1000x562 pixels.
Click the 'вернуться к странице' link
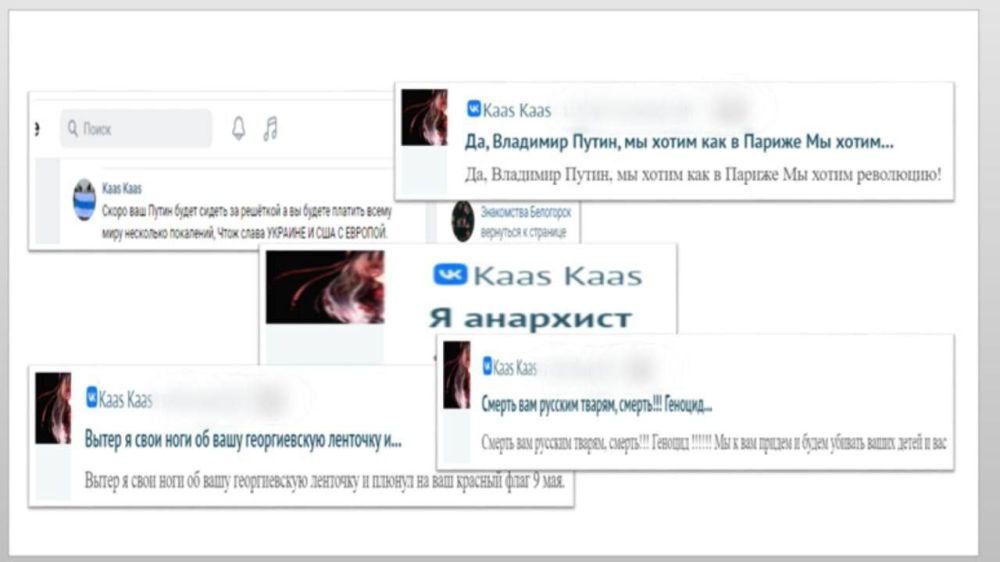coord(525,232)
